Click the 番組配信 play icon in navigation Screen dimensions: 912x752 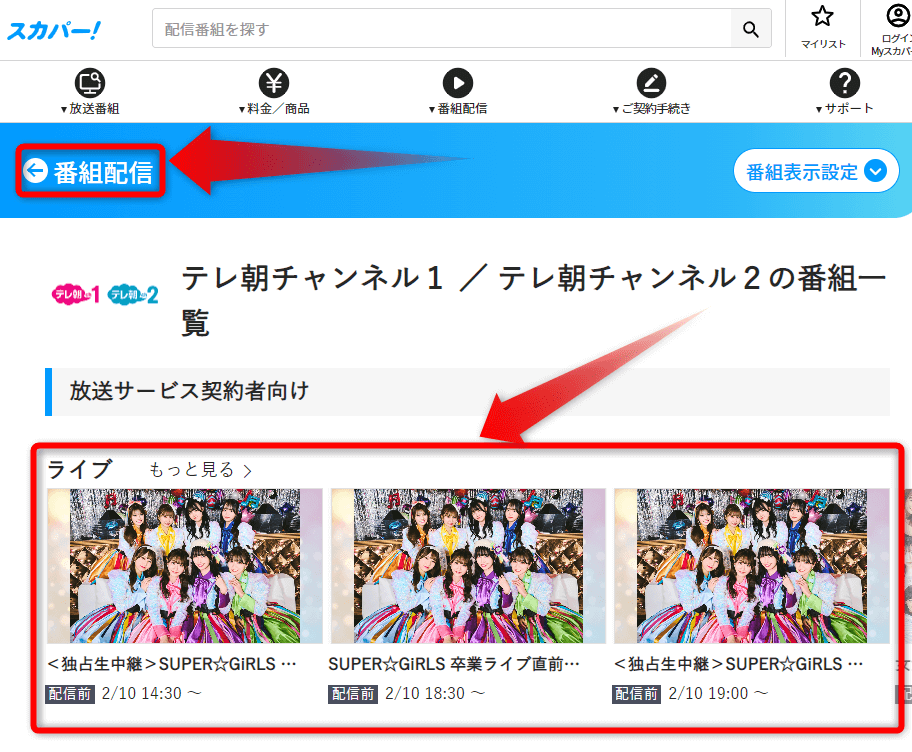(x=458, y=83)
